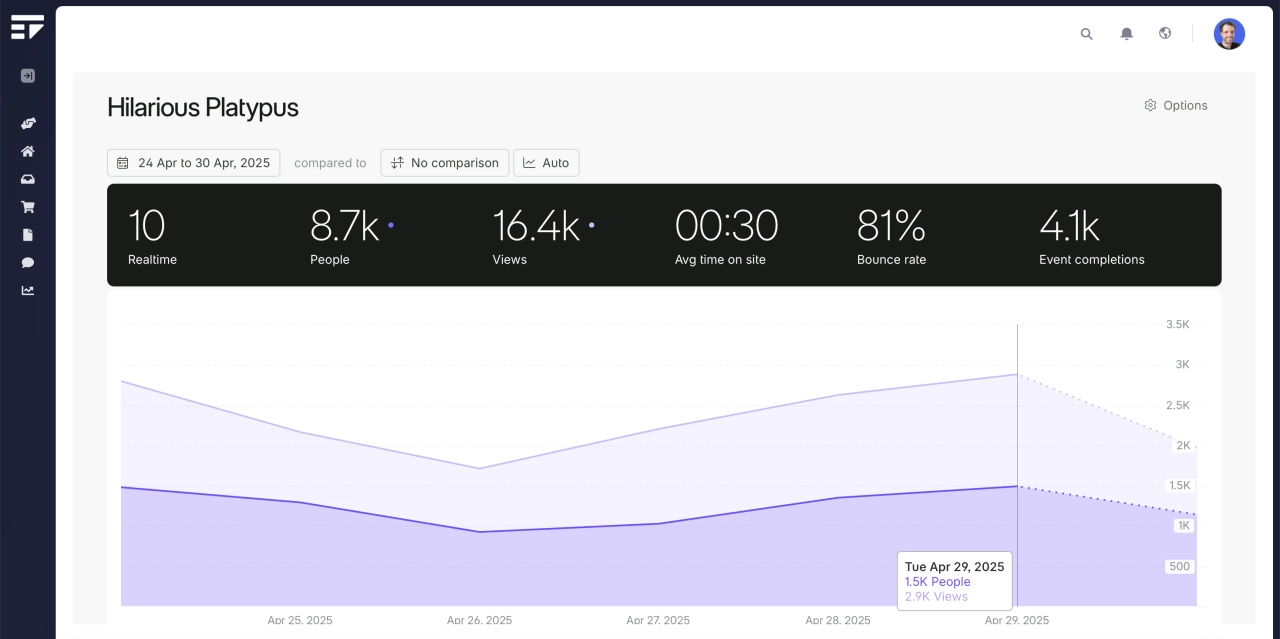Open the user profile avatar

[1229, 34]
